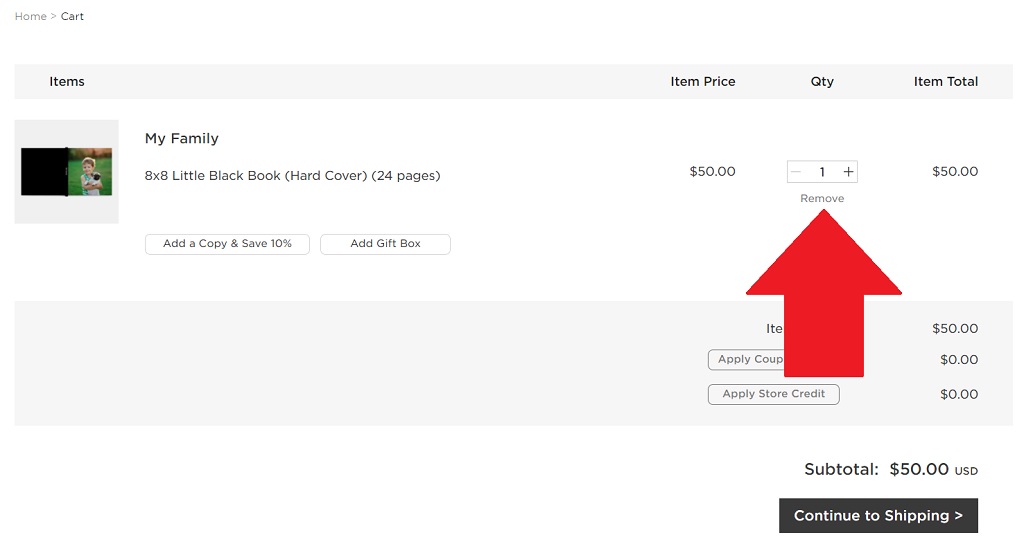Increase quantity with the plus button
This screenshot has width=1024, height=553.
(848, 172)
